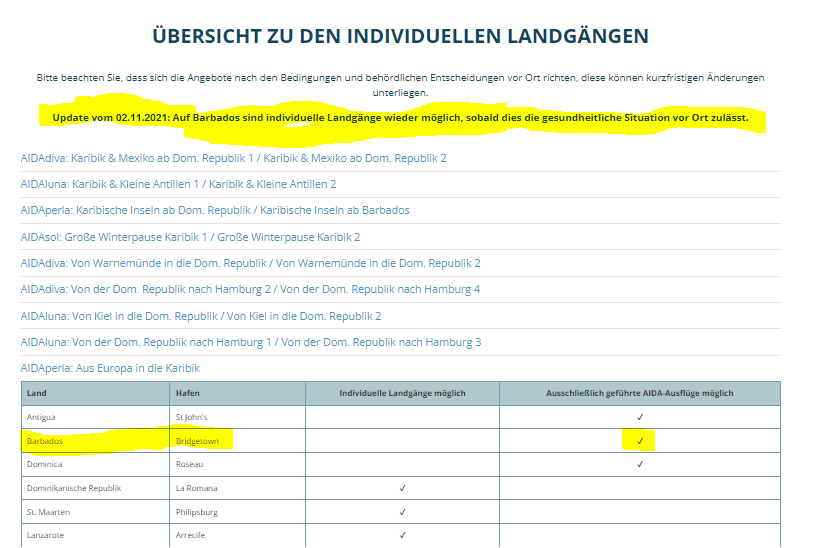
Task: Open AIDAperla Karibische Inseln accordion
Action: click(x=215, y=210)
